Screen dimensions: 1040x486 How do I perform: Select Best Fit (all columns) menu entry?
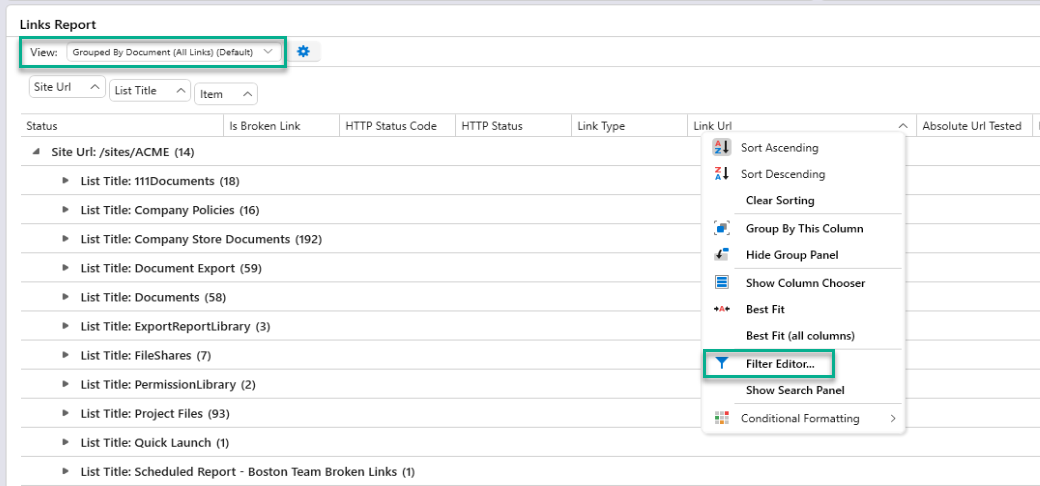[800, 335]
